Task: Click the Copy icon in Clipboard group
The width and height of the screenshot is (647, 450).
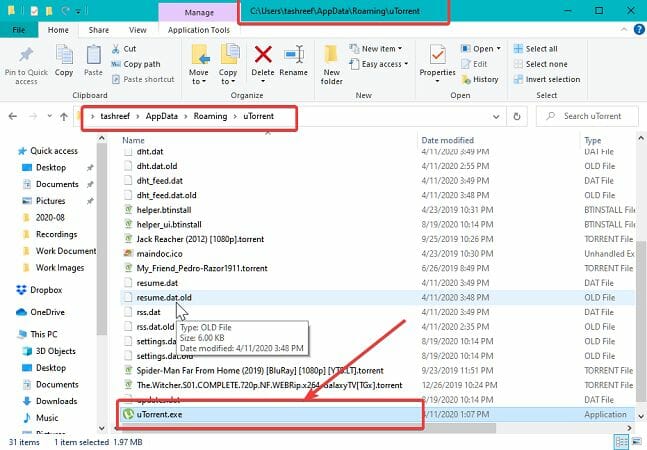Action: click(64, 55)
